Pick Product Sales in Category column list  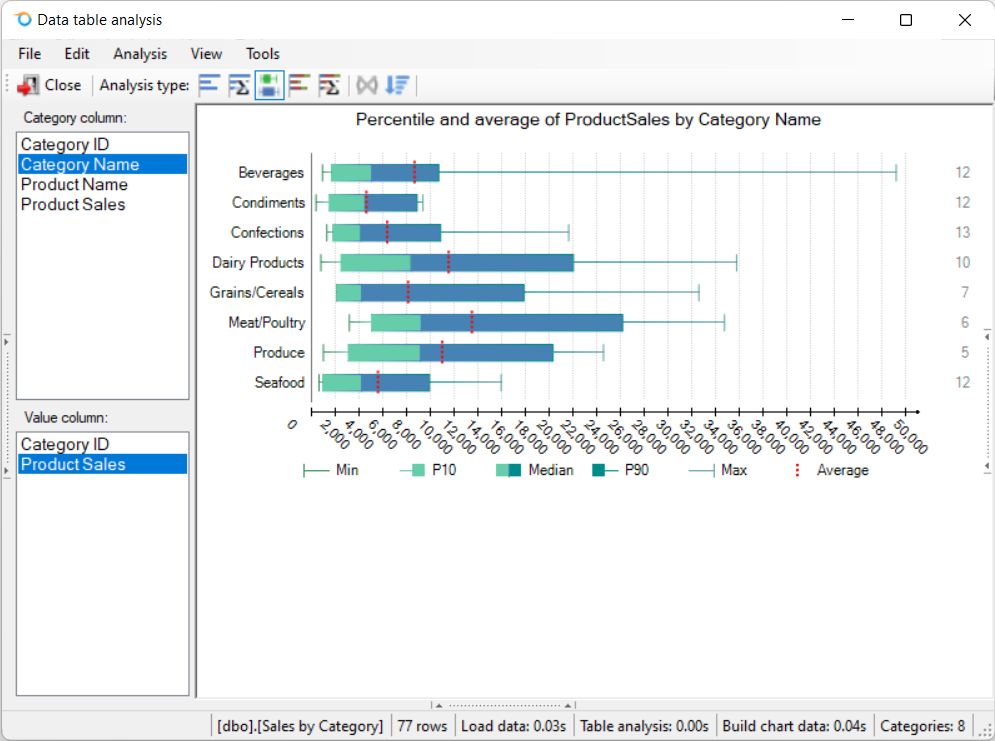[73, 205]
